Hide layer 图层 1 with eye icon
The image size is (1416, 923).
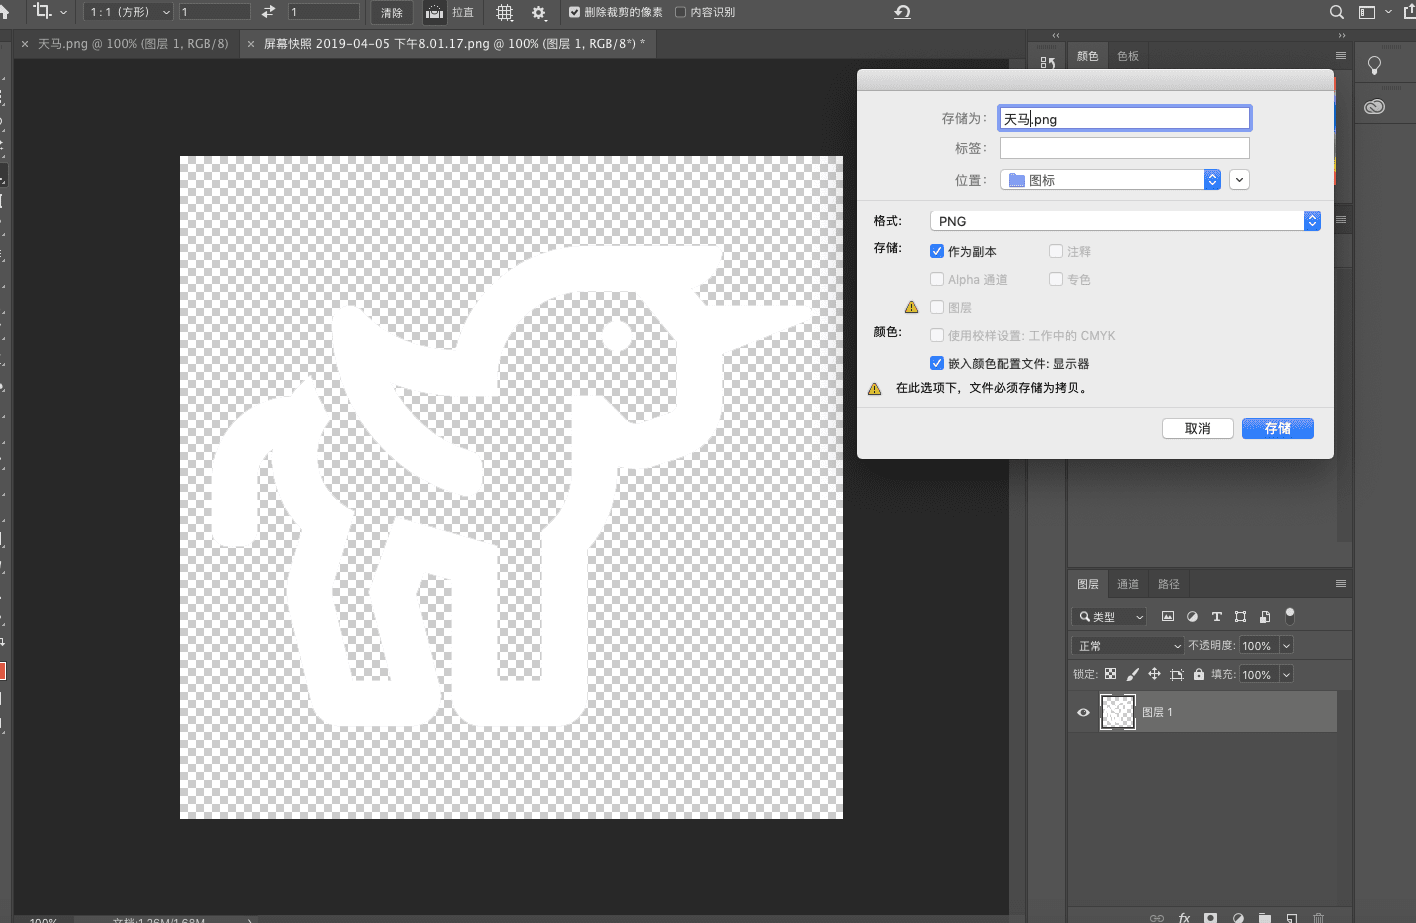pos(1083,712)
